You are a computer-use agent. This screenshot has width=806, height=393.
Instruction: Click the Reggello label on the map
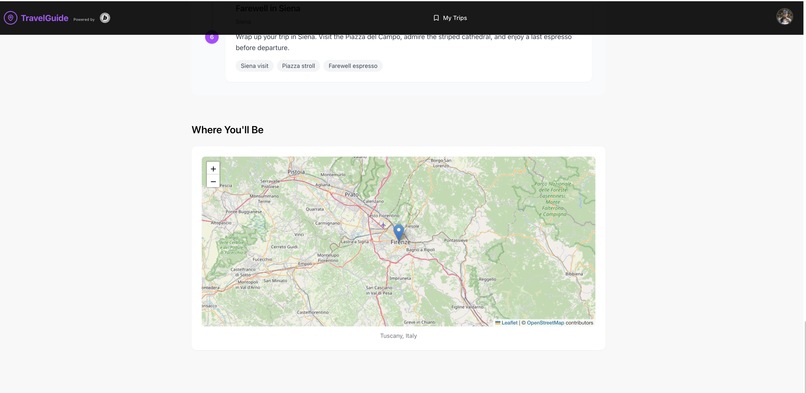pyautogui.click(x=487, y=279)
